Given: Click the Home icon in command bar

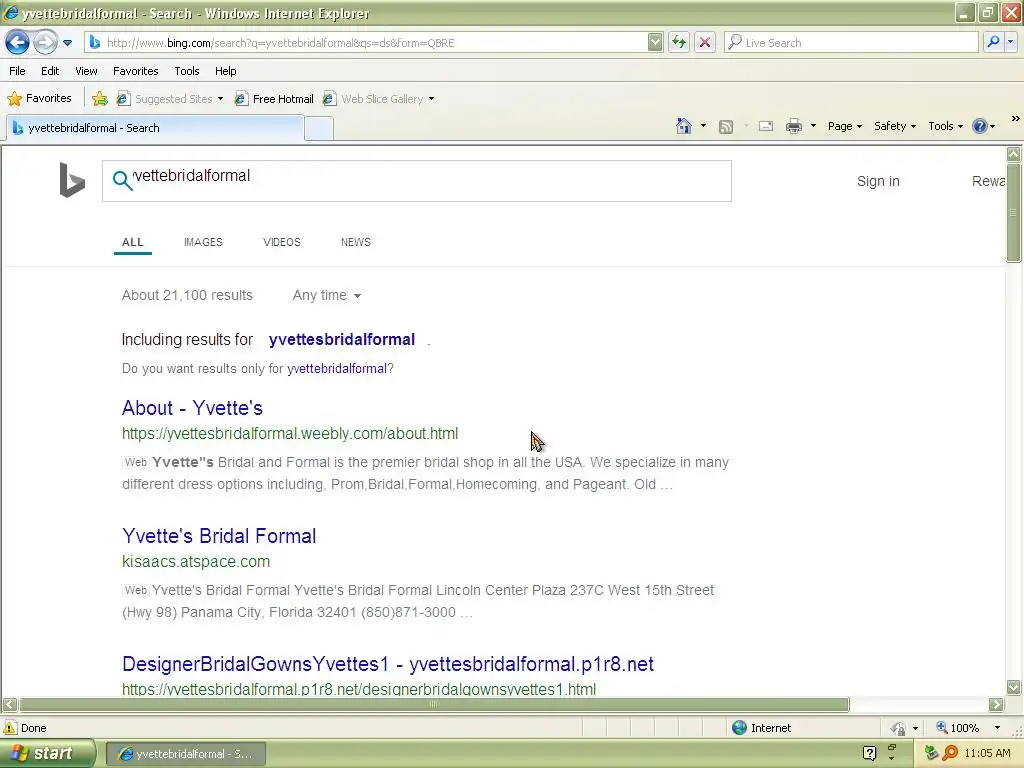Looking at the screenshot, I should coord(684,126).
